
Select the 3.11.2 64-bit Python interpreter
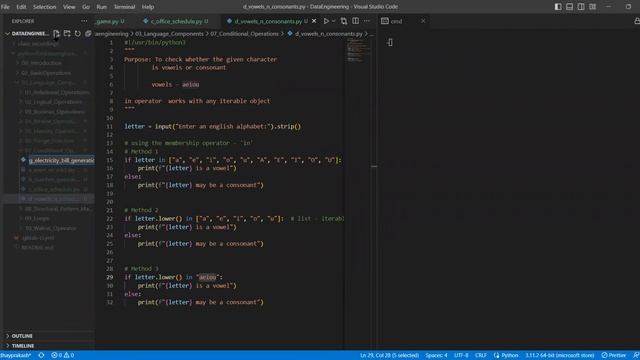tap(560, 356)
